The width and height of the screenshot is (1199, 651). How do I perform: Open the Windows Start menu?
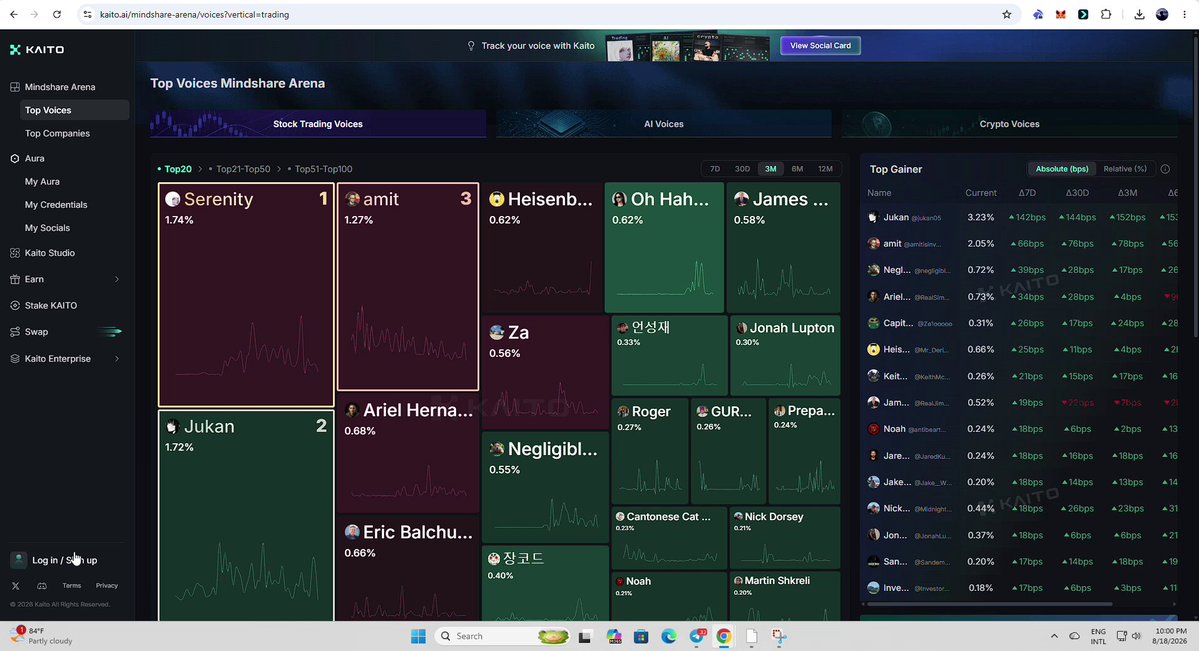418,636
